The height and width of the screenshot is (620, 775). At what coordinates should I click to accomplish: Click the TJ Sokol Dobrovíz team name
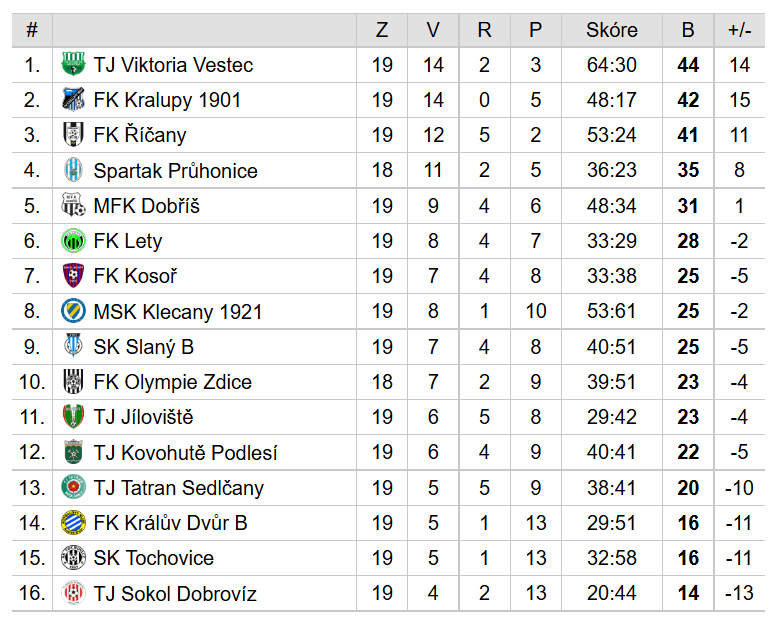[175, 593]
